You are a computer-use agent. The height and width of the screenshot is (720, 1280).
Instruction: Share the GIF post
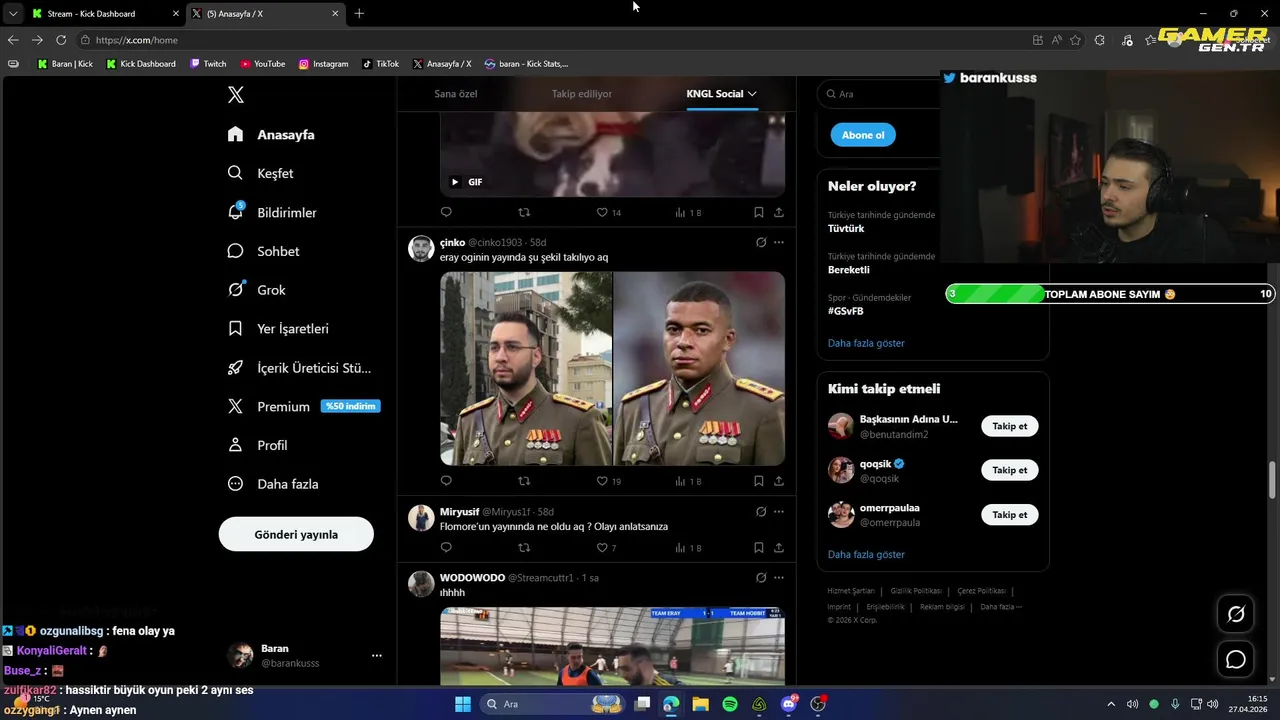point(779,212)
